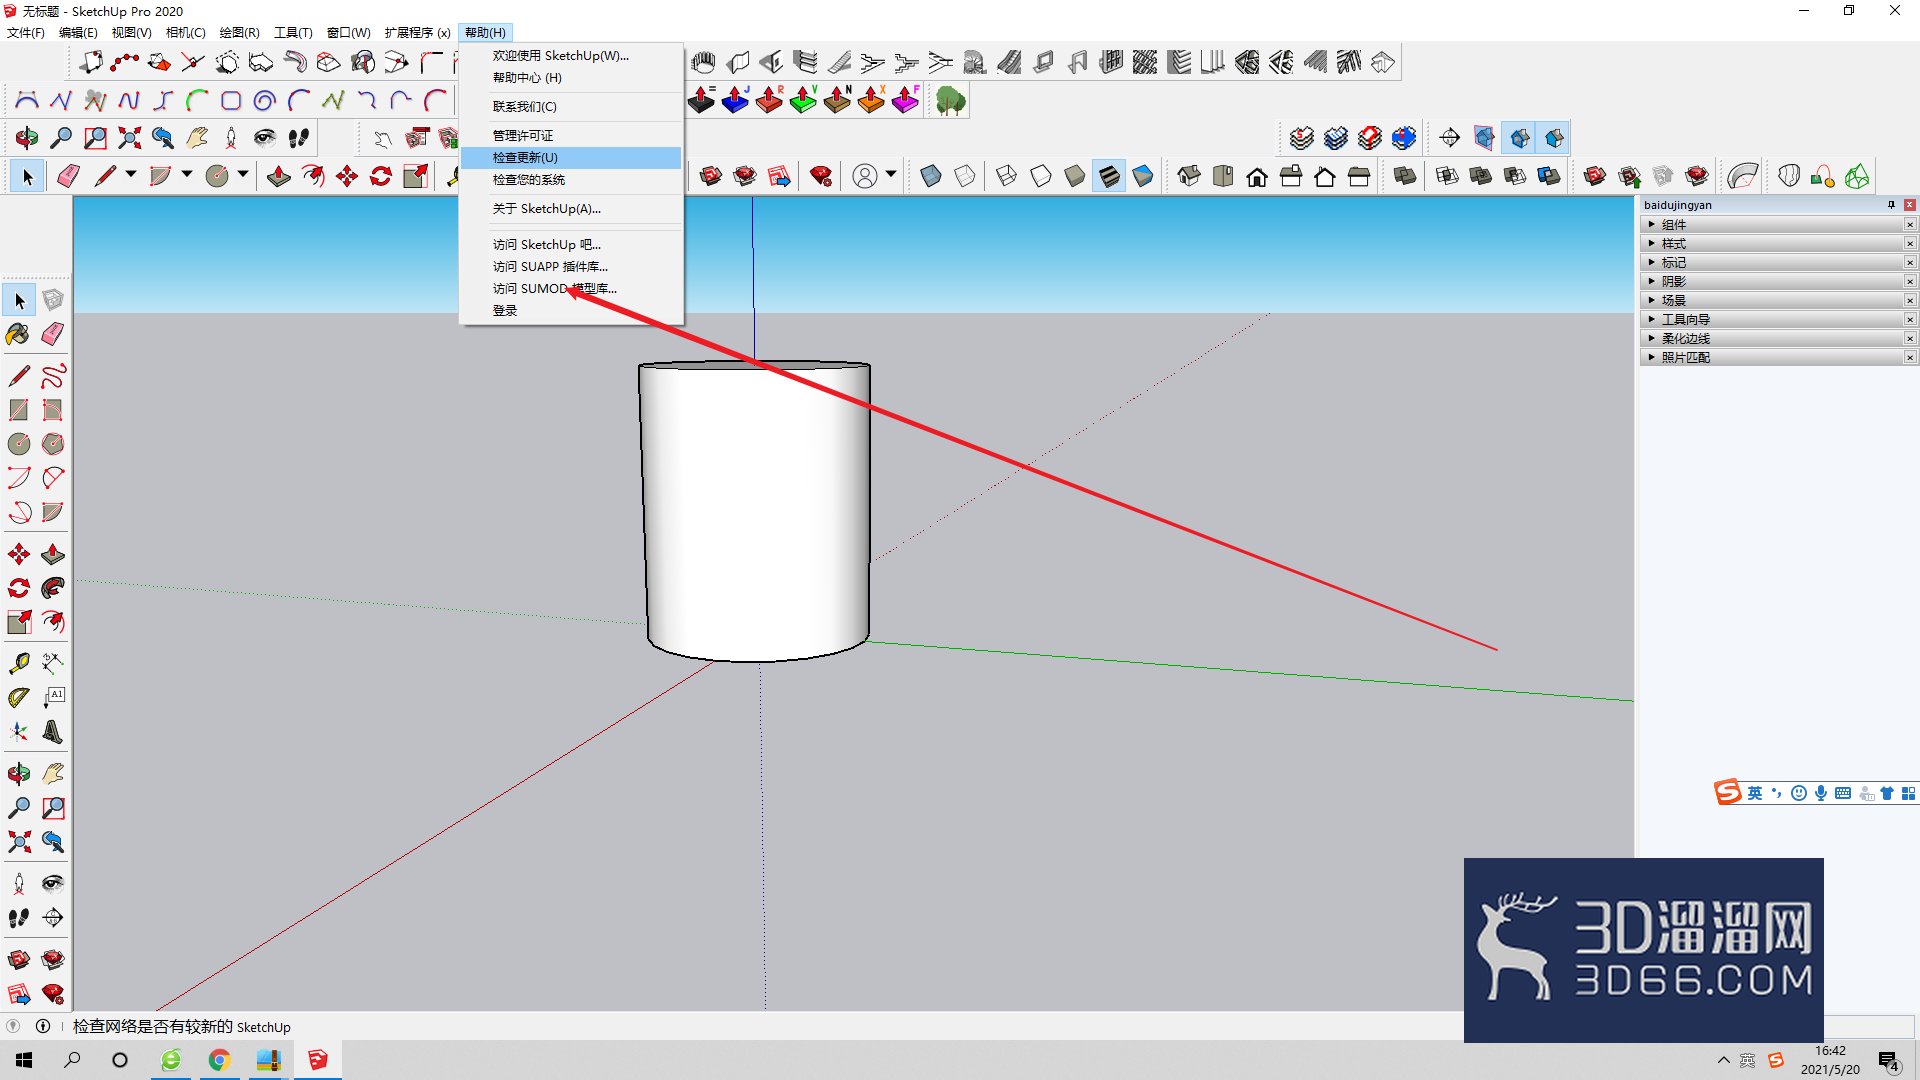Switch to the Front view house icon
1920x1080 pixels.
pyautogui.click(x=1257, y=177)
